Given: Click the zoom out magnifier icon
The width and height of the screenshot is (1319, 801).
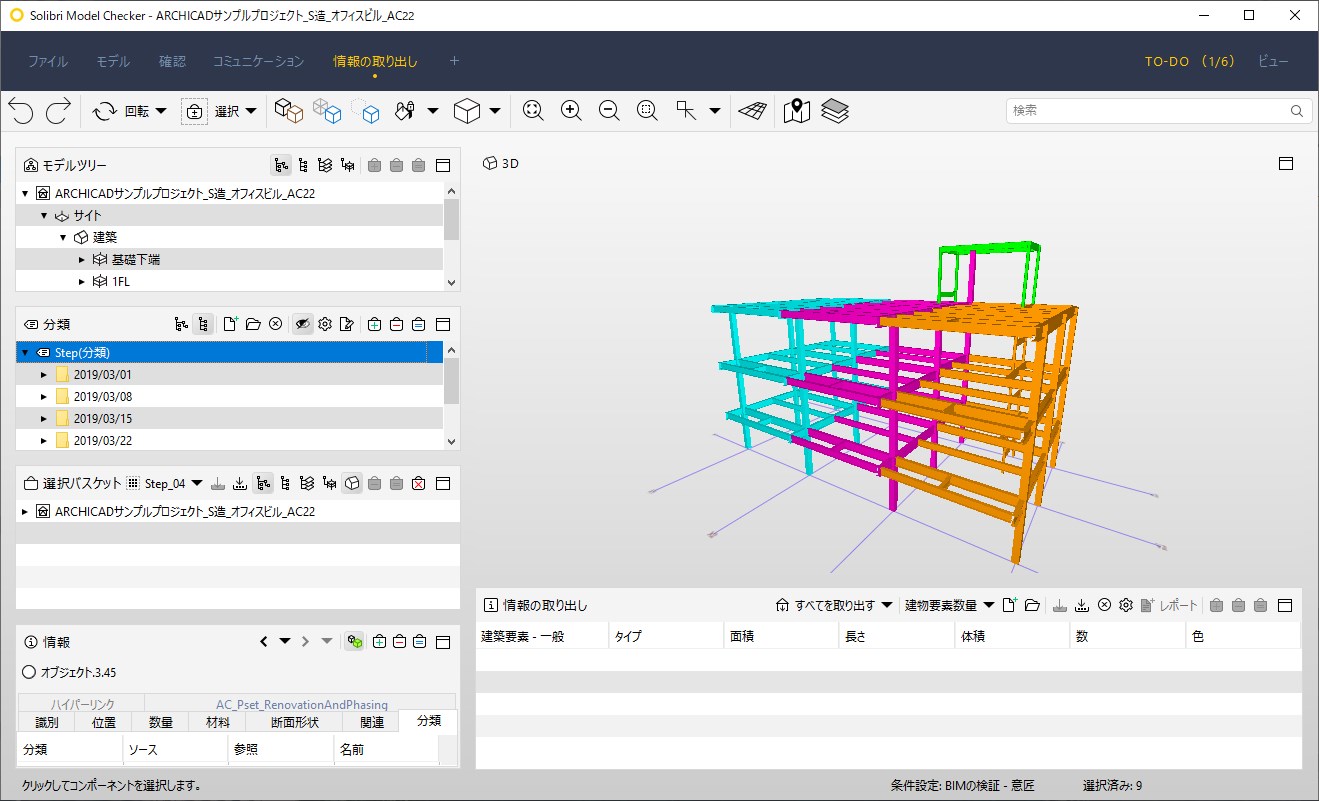Looking at the screenshot, I should [609, 111].
